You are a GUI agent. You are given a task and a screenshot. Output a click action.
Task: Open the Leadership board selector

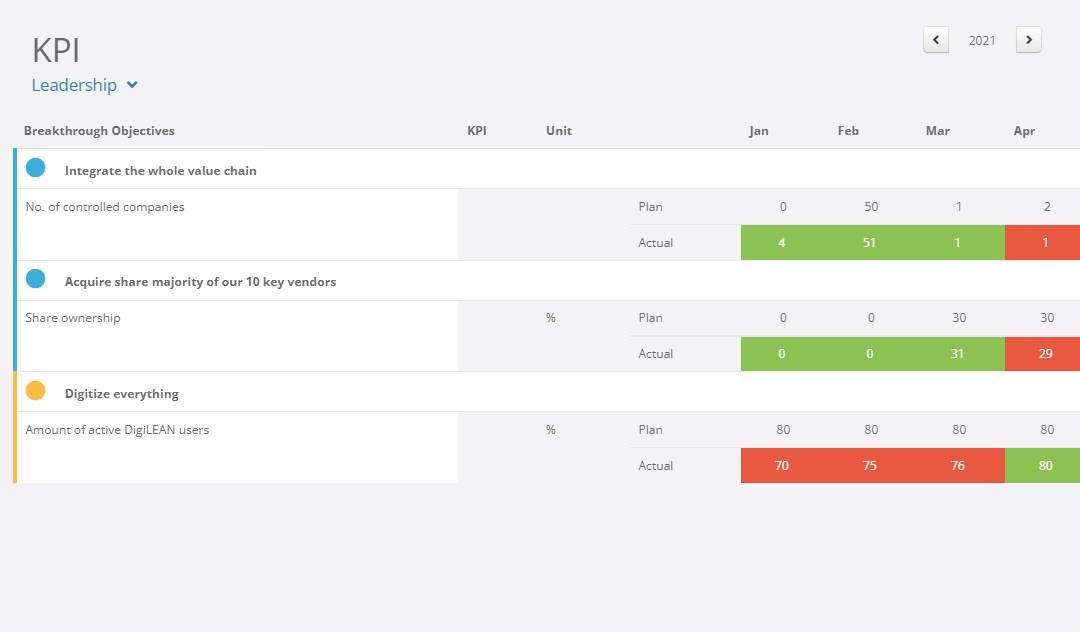pyautogui.click(x=75, y=85)
